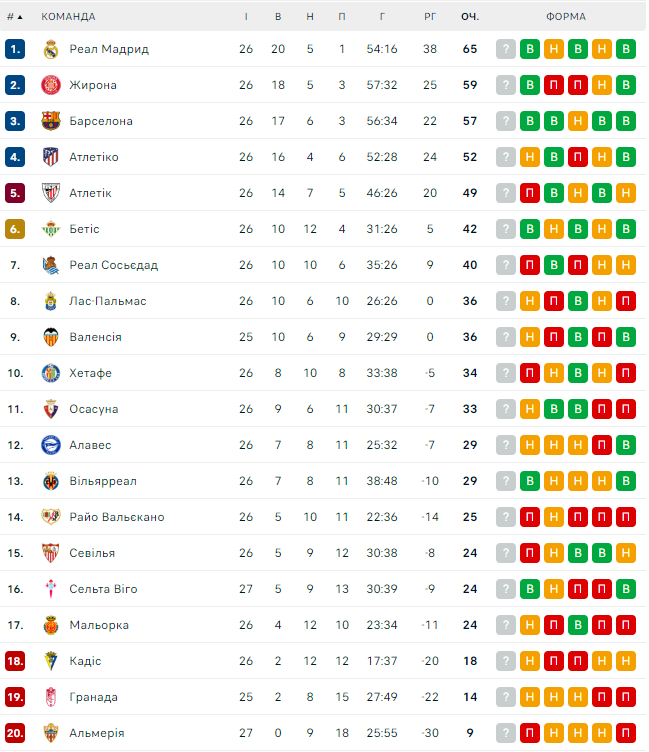This screenshot has width=649, height=752.
Task: Click the Real Madrid club crest
Action: coord(51,49)
